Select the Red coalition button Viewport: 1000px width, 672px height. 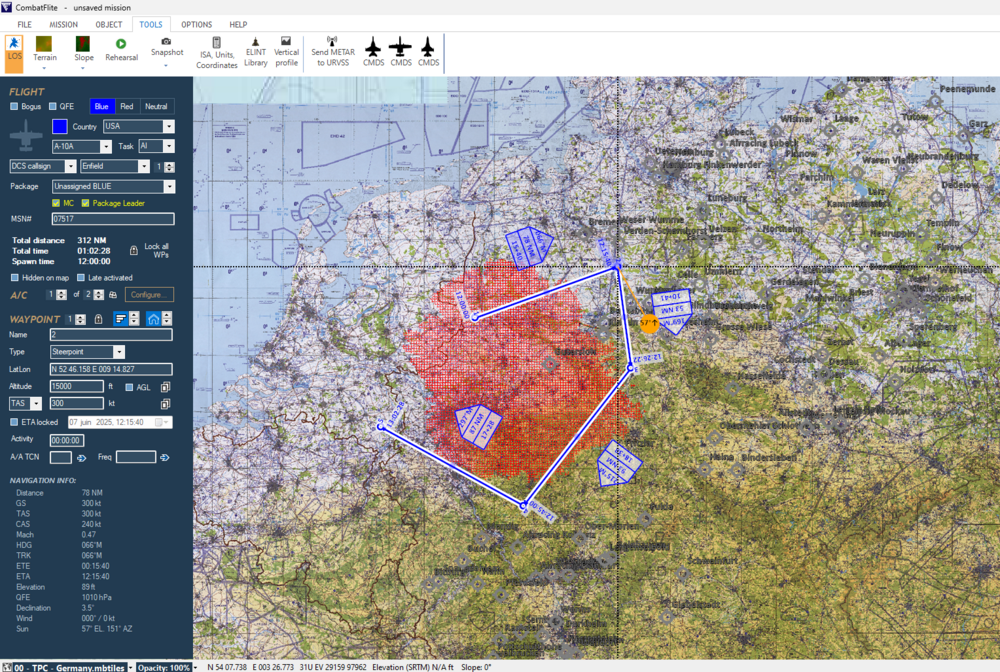[x=126, y=106]
